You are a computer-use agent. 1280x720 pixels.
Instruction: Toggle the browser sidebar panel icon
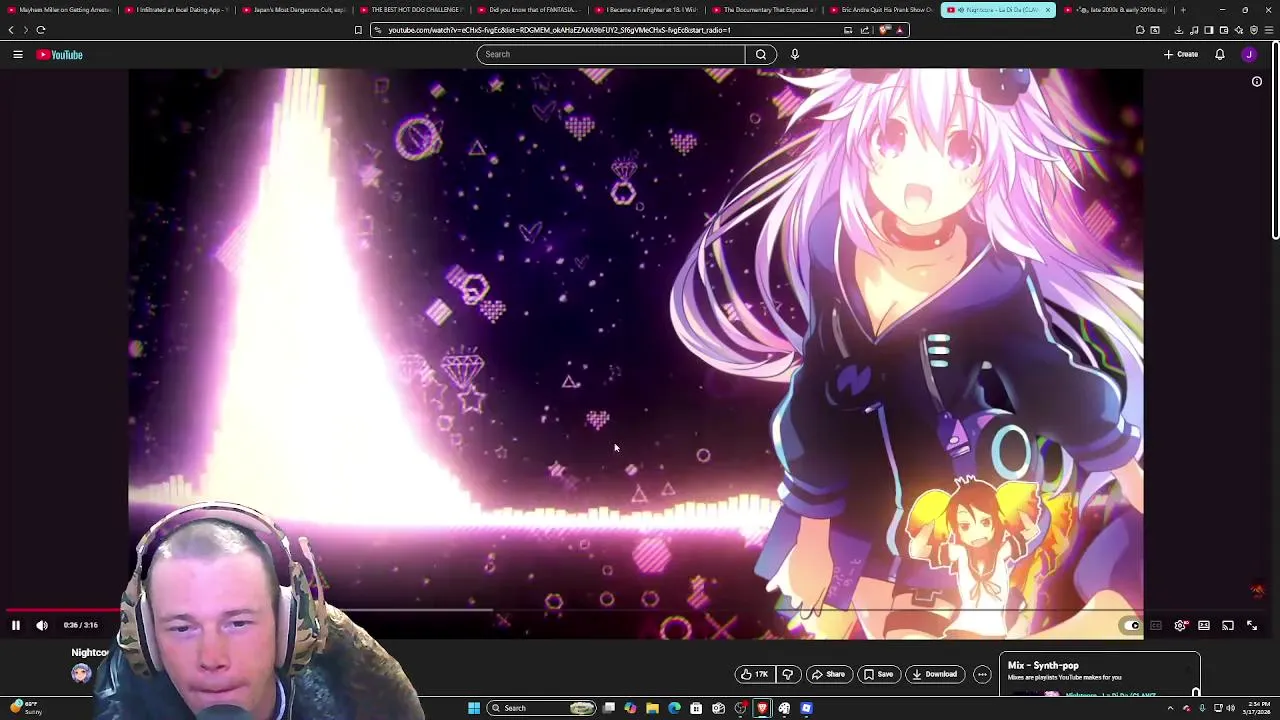click(1208, 30)
